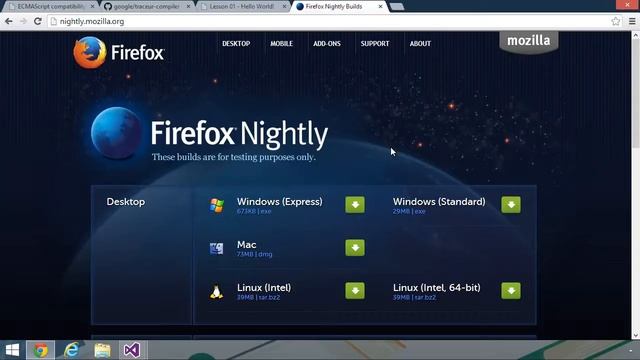Click the Windows (Express) link text

(x=280, y=202)
